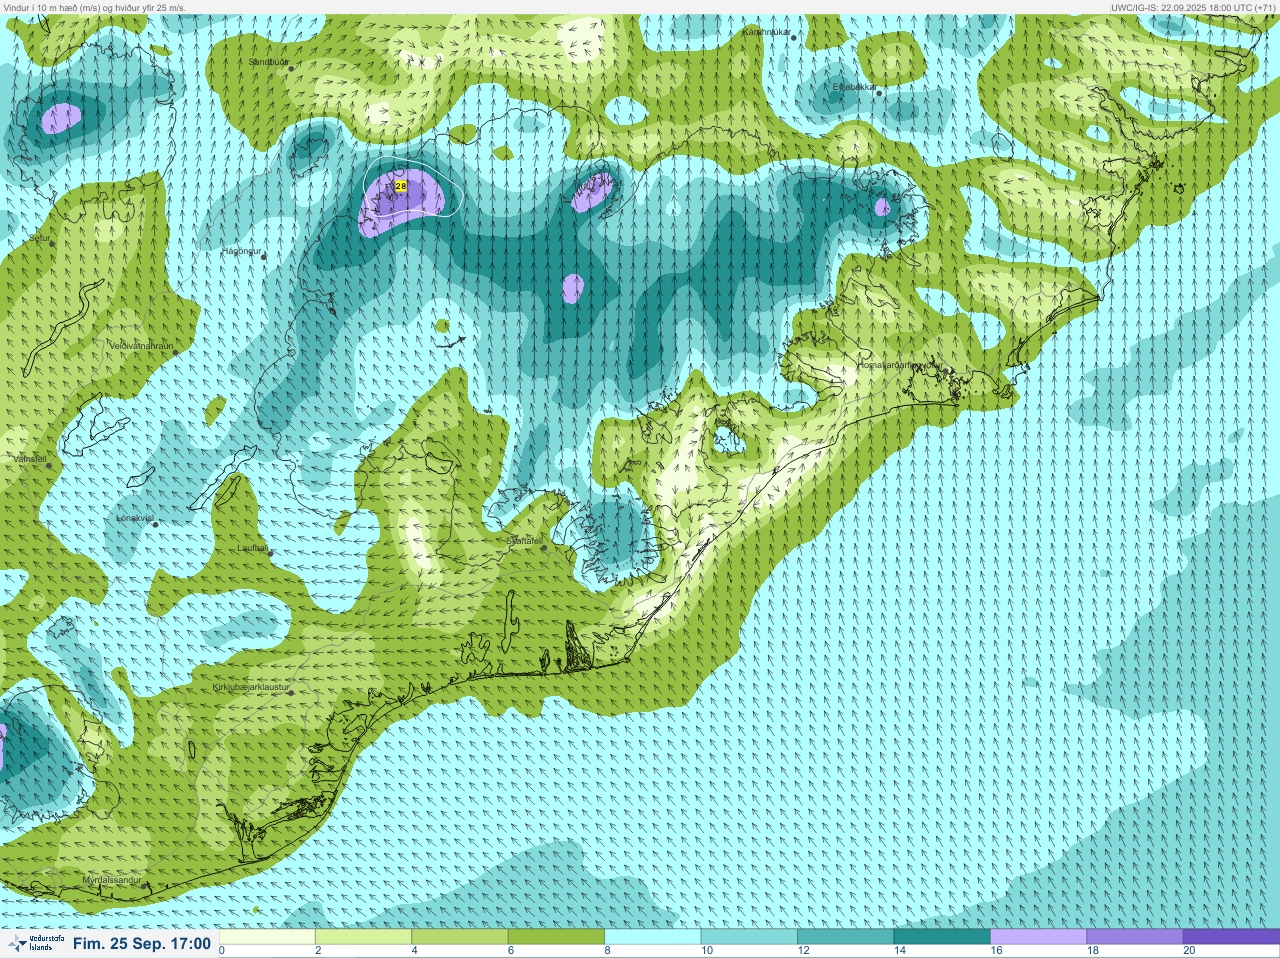Click the forecast time Fim. 25 Sep. 17:00
1280x958 pixels.
[141, 944]
